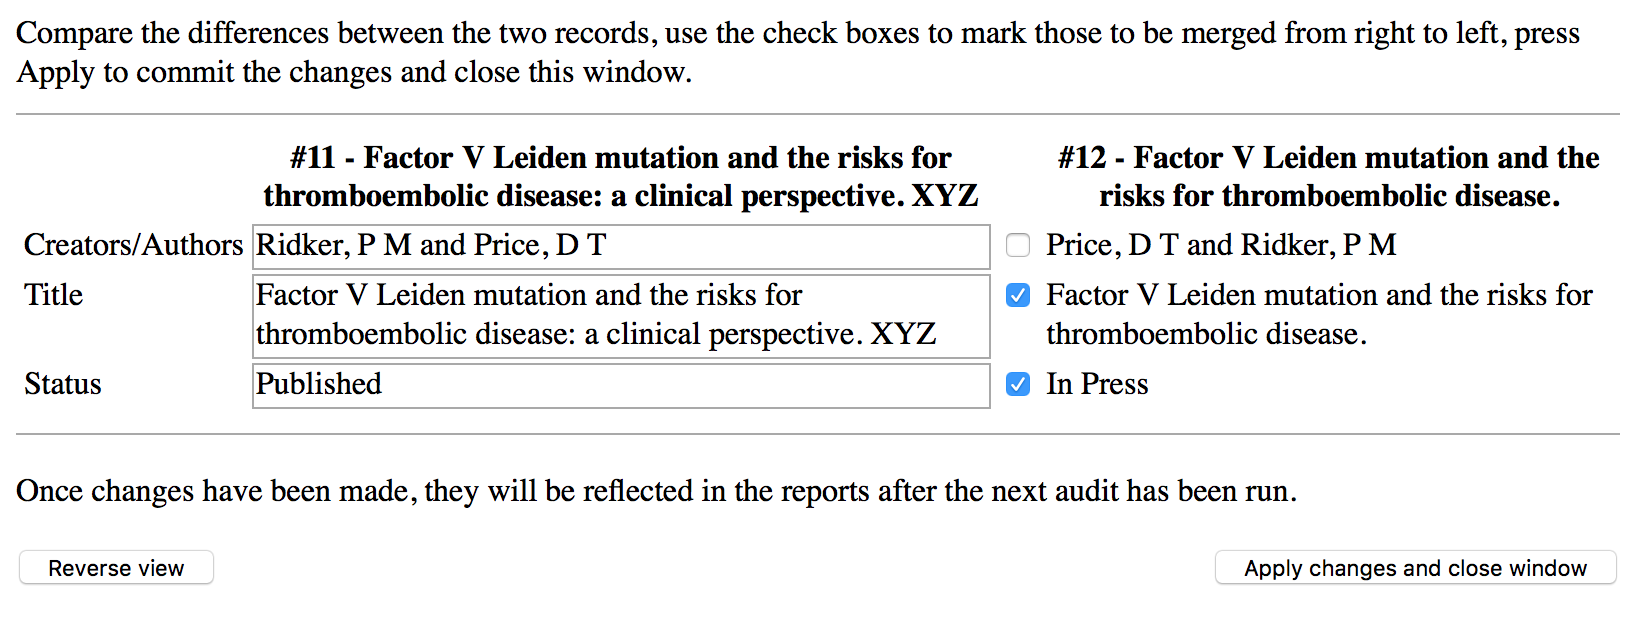
Task: Uncheck the Status merge checkbox
Action: 1018,384
